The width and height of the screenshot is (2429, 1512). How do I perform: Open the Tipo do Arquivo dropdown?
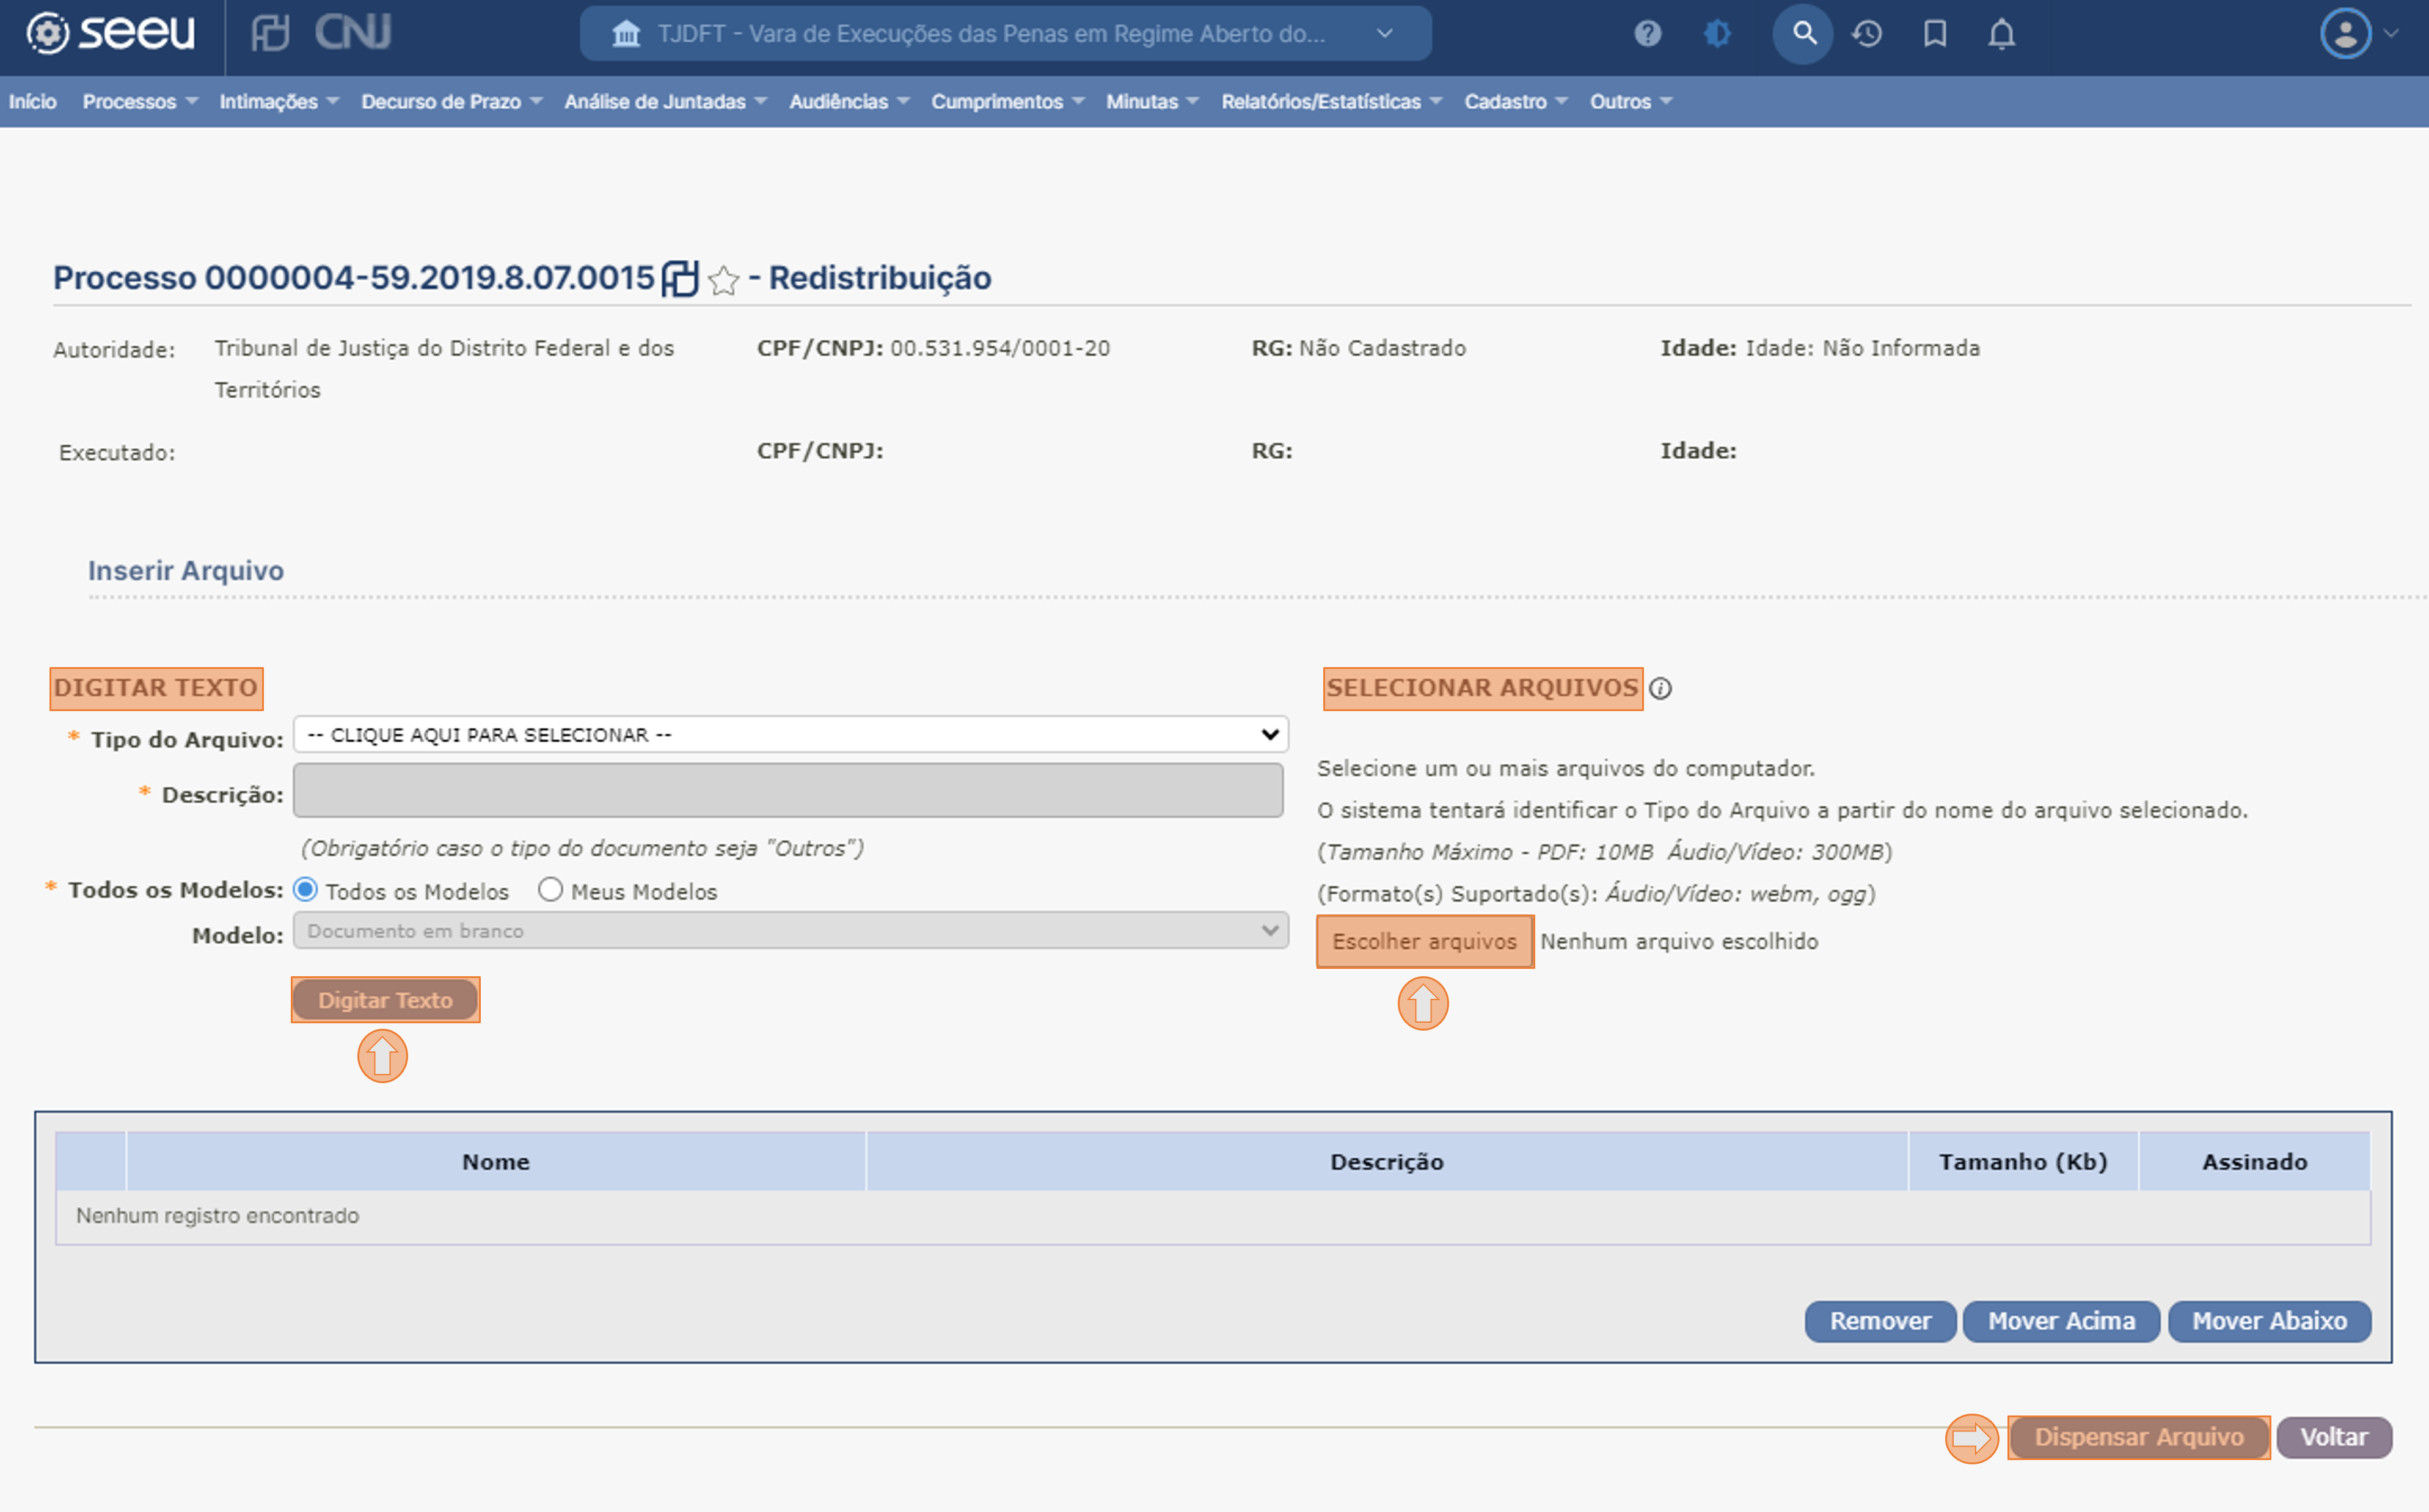pos(790,734)
